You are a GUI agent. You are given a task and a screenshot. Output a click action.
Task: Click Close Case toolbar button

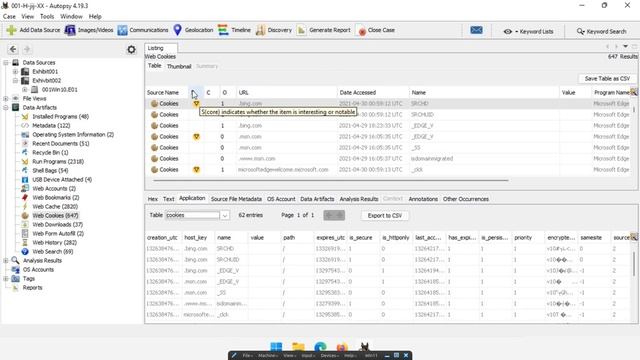pos(376,30)
